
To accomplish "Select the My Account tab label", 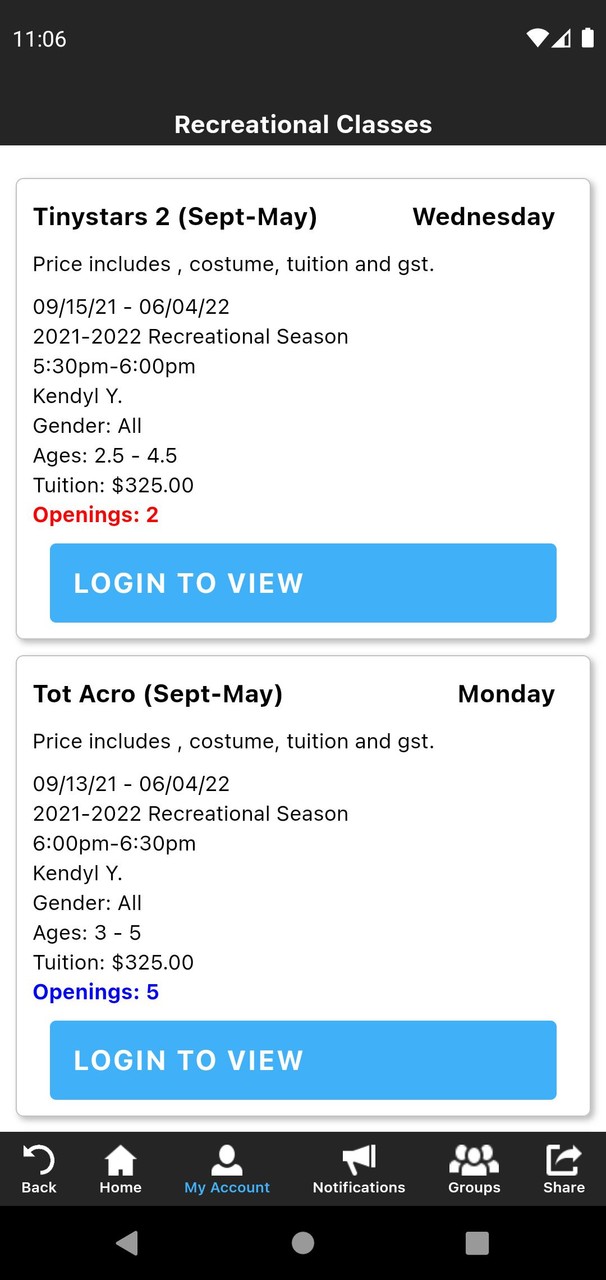I will click(227, 1188).
